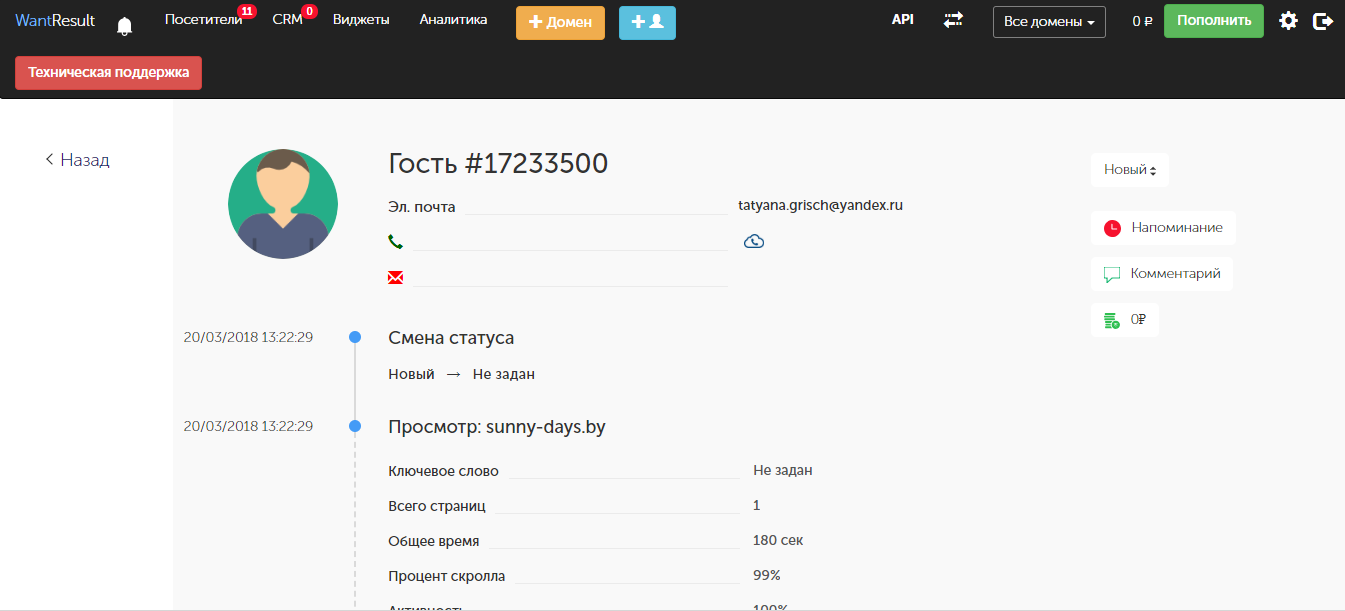The height and width of the screenshot is (611, 1345).
Task: Click the guest avatar picture
Action: pos(283,204)
